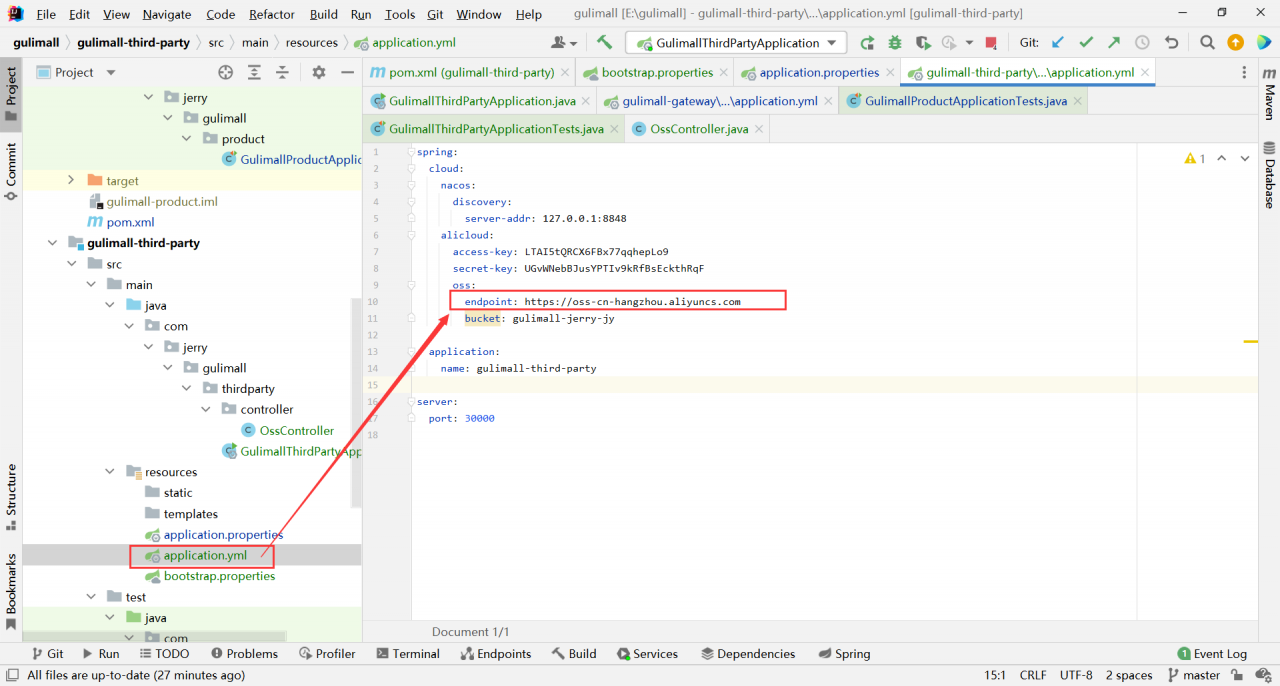Viewport: 1280px width, 686px height.
Task: Open the Bookmarks tool window
Action: pyautogui.click(x=11, y=592)
